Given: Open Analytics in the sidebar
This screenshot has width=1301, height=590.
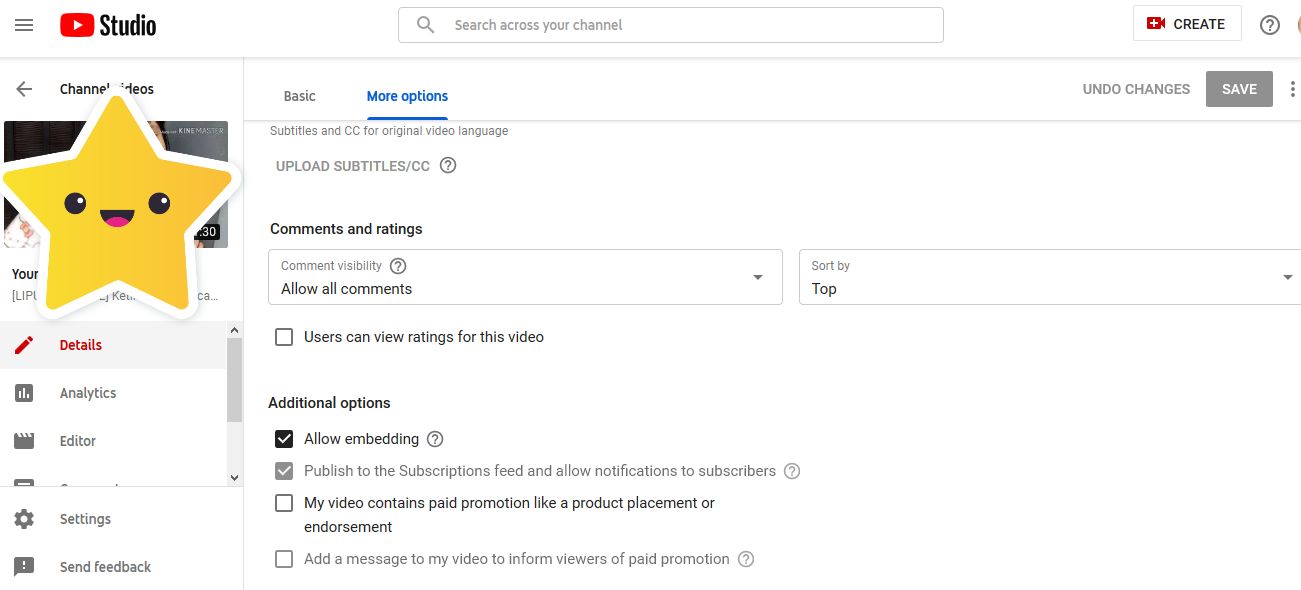Looking at the screenshot, I should coord(114,393).
